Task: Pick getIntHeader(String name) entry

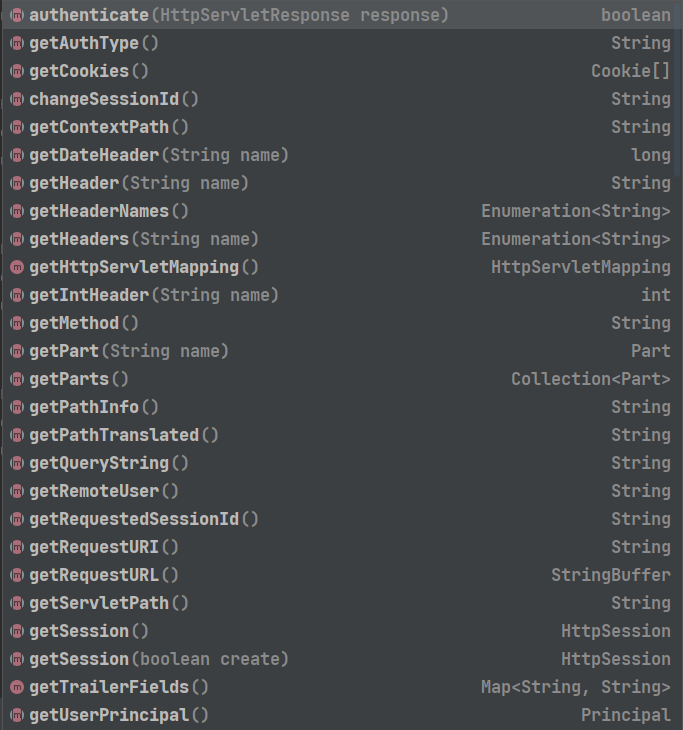Action: (x=338, y=295)
